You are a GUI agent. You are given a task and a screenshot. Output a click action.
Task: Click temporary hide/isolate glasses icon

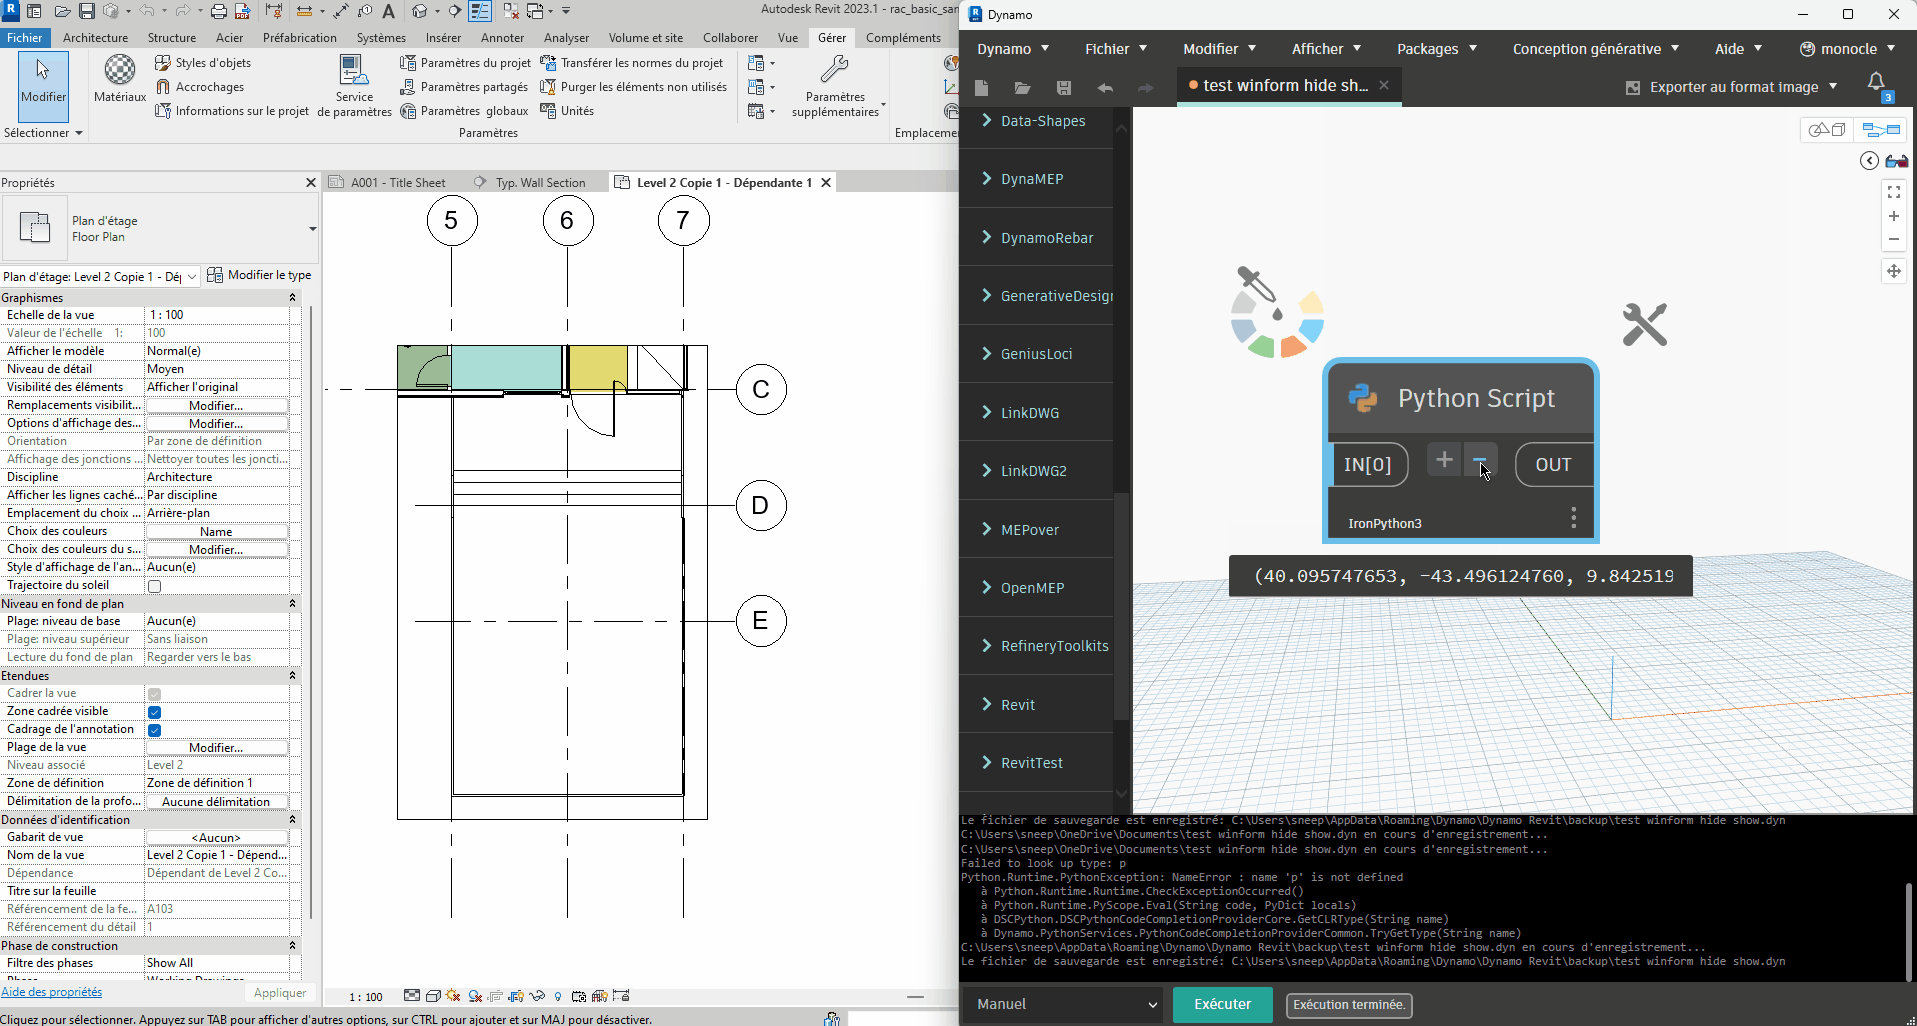click(537, 996)
